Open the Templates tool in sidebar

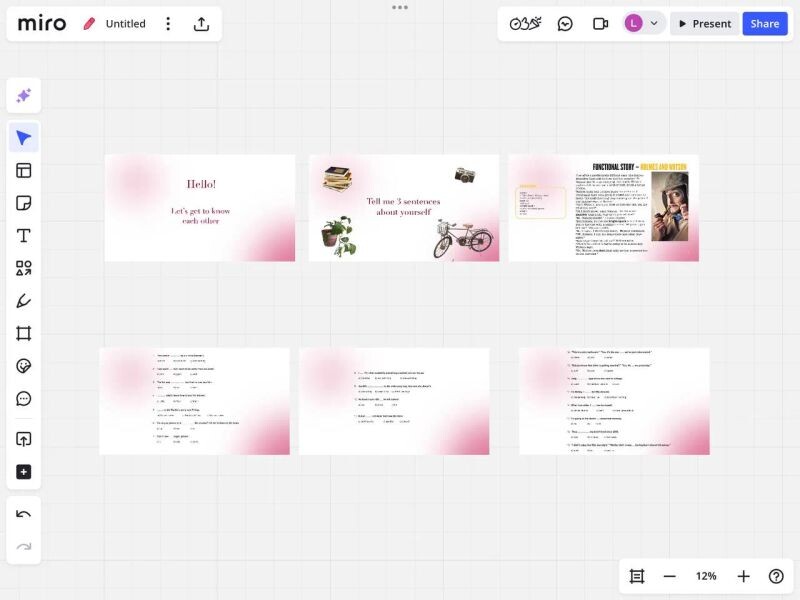(x=24, y=170)
